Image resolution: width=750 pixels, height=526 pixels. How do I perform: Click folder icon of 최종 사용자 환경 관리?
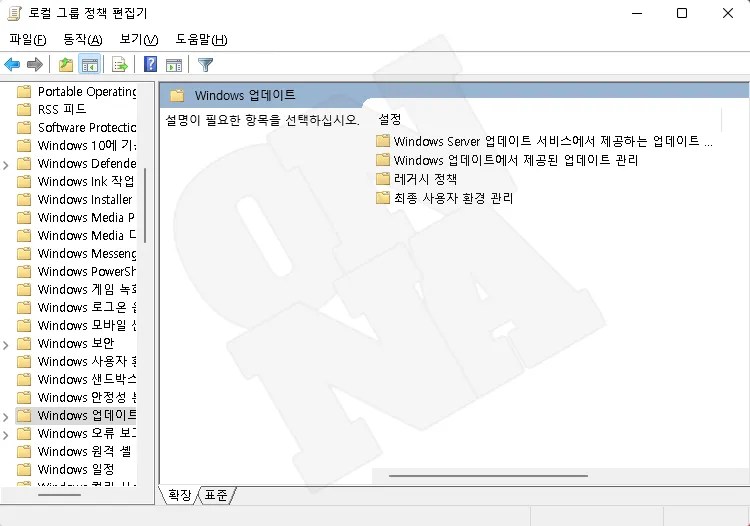[383, 197]
